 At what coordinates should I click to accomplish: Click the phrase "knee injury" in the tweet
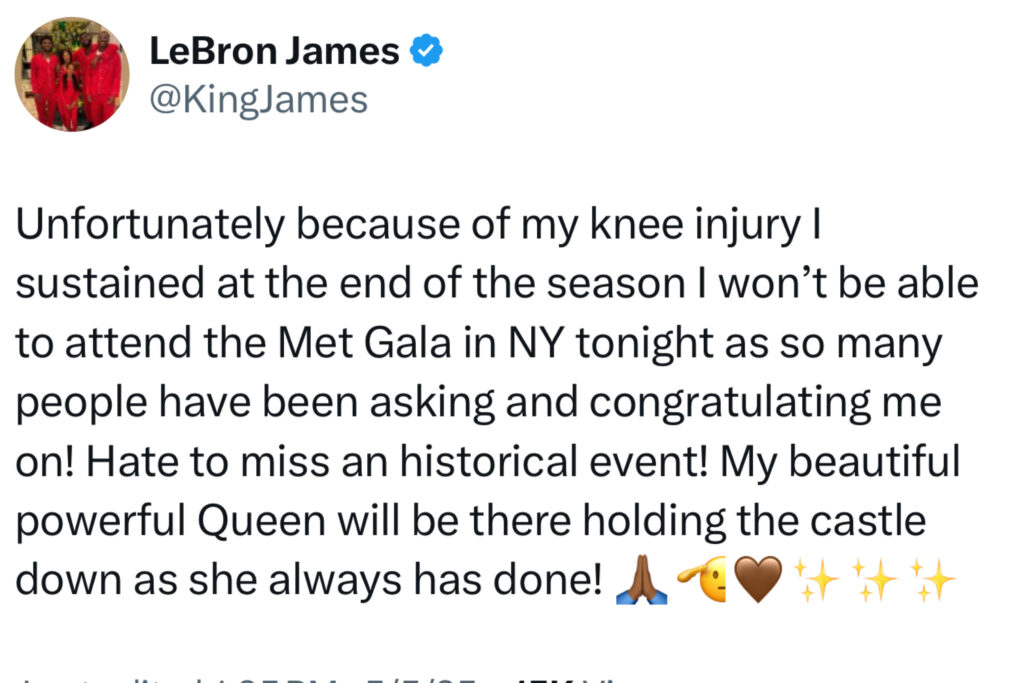point(696,227)
